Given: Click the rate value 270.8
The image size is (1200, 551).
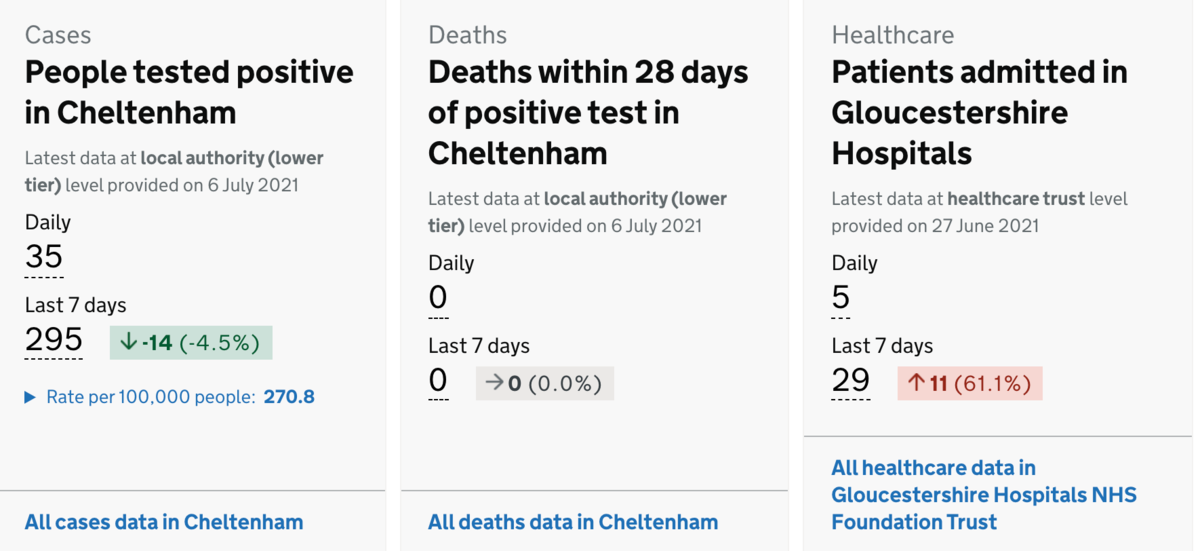Looking at the screenshot, I should point(289,397).
